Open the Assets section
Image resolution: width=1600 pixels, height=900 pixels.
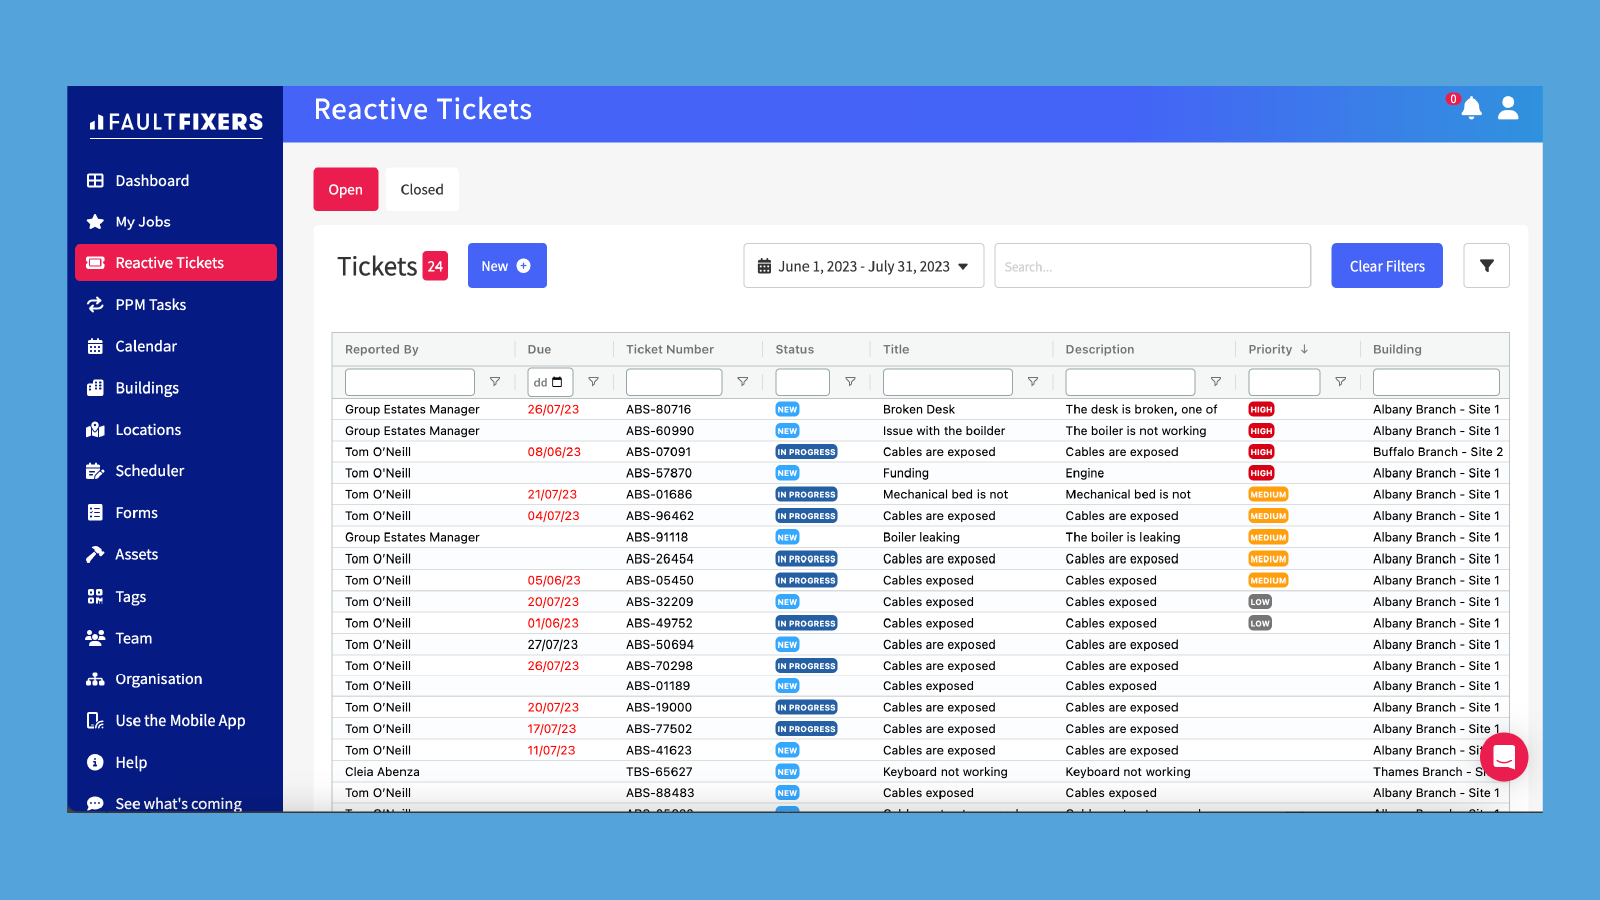coord(137,554)
